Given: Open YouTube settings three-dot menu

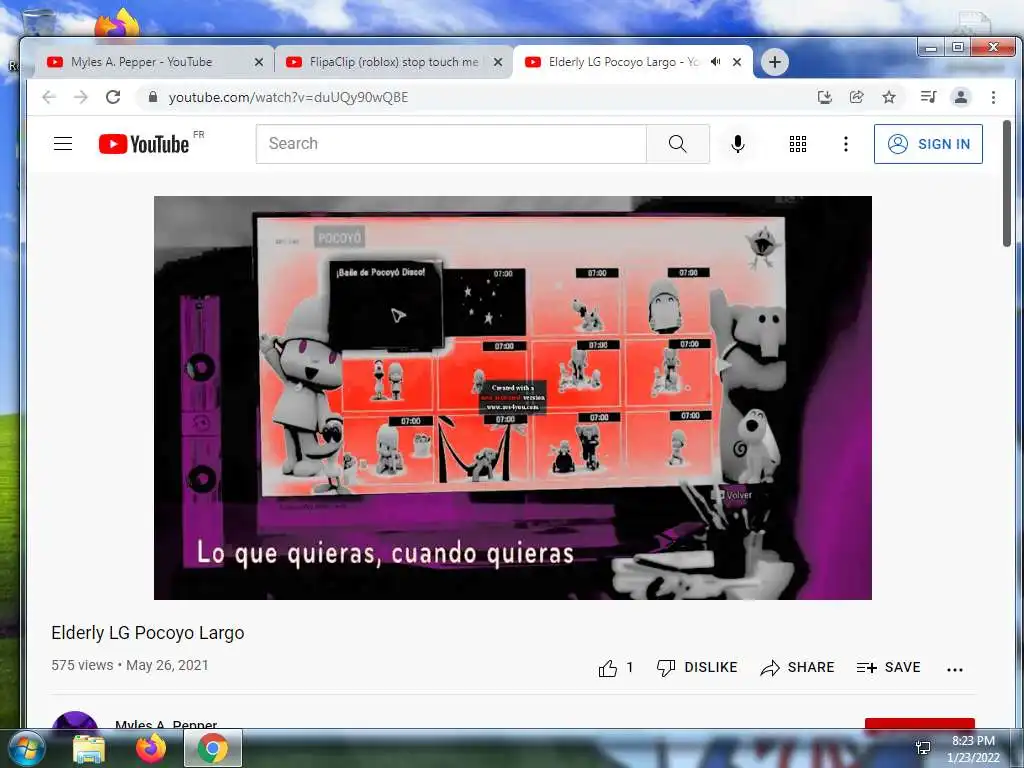Looking at the screenshot, I should pyautogui.click(x=846, y=144).
